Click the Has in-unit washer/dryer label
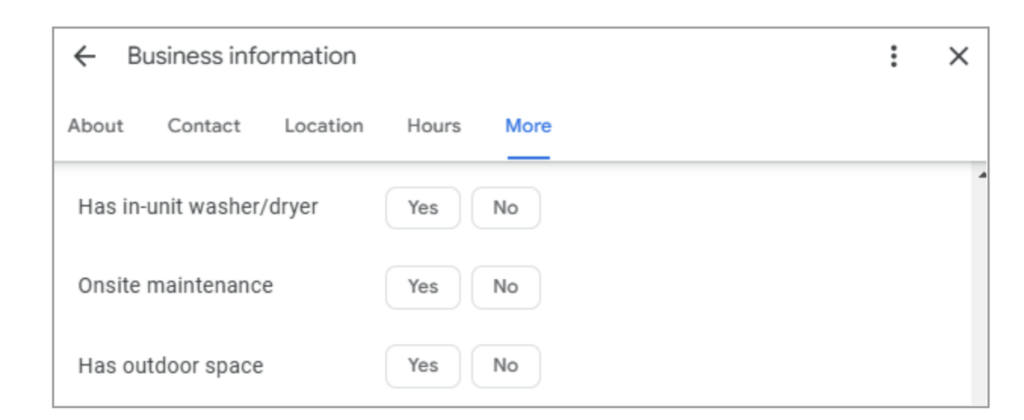Viewport: 1024px width, 420px height. [x=198, y=208]
